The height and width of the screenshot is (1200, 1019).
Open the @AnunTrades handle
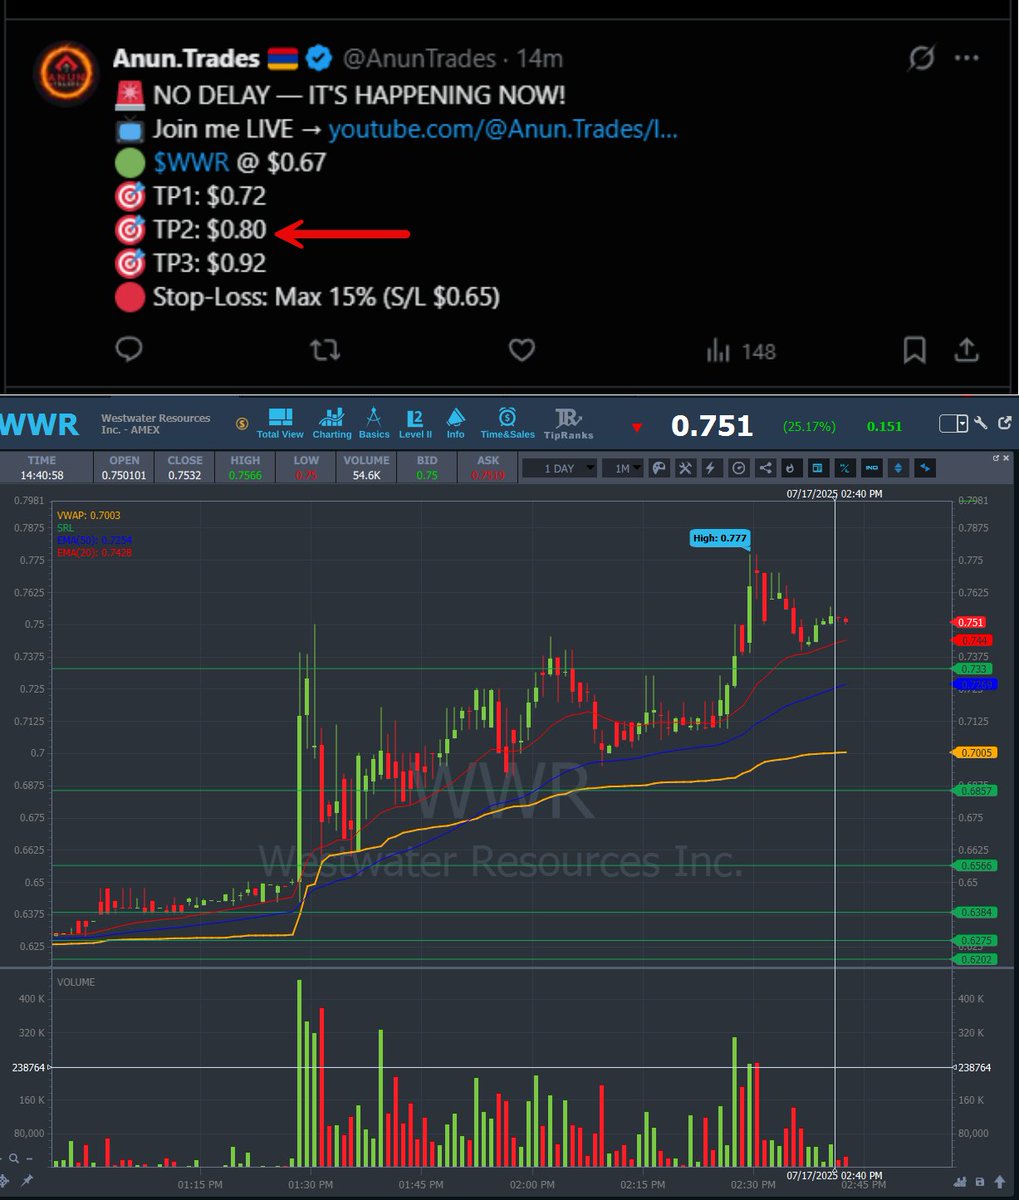419,59
